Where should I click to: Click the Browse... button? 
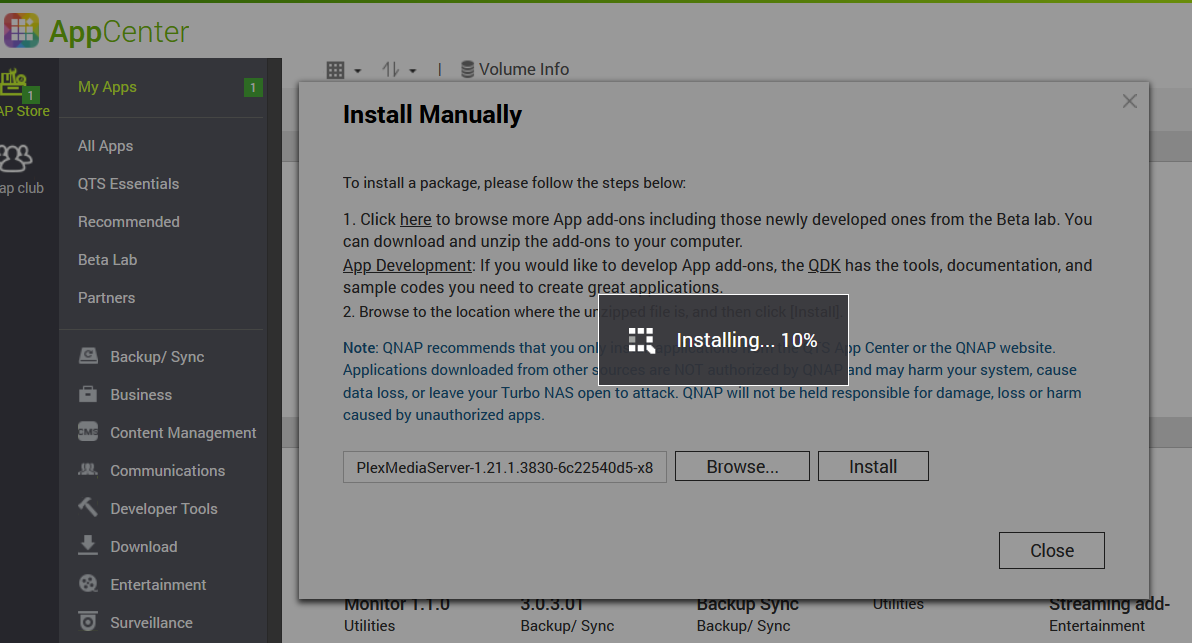click(x=742, y=467)
